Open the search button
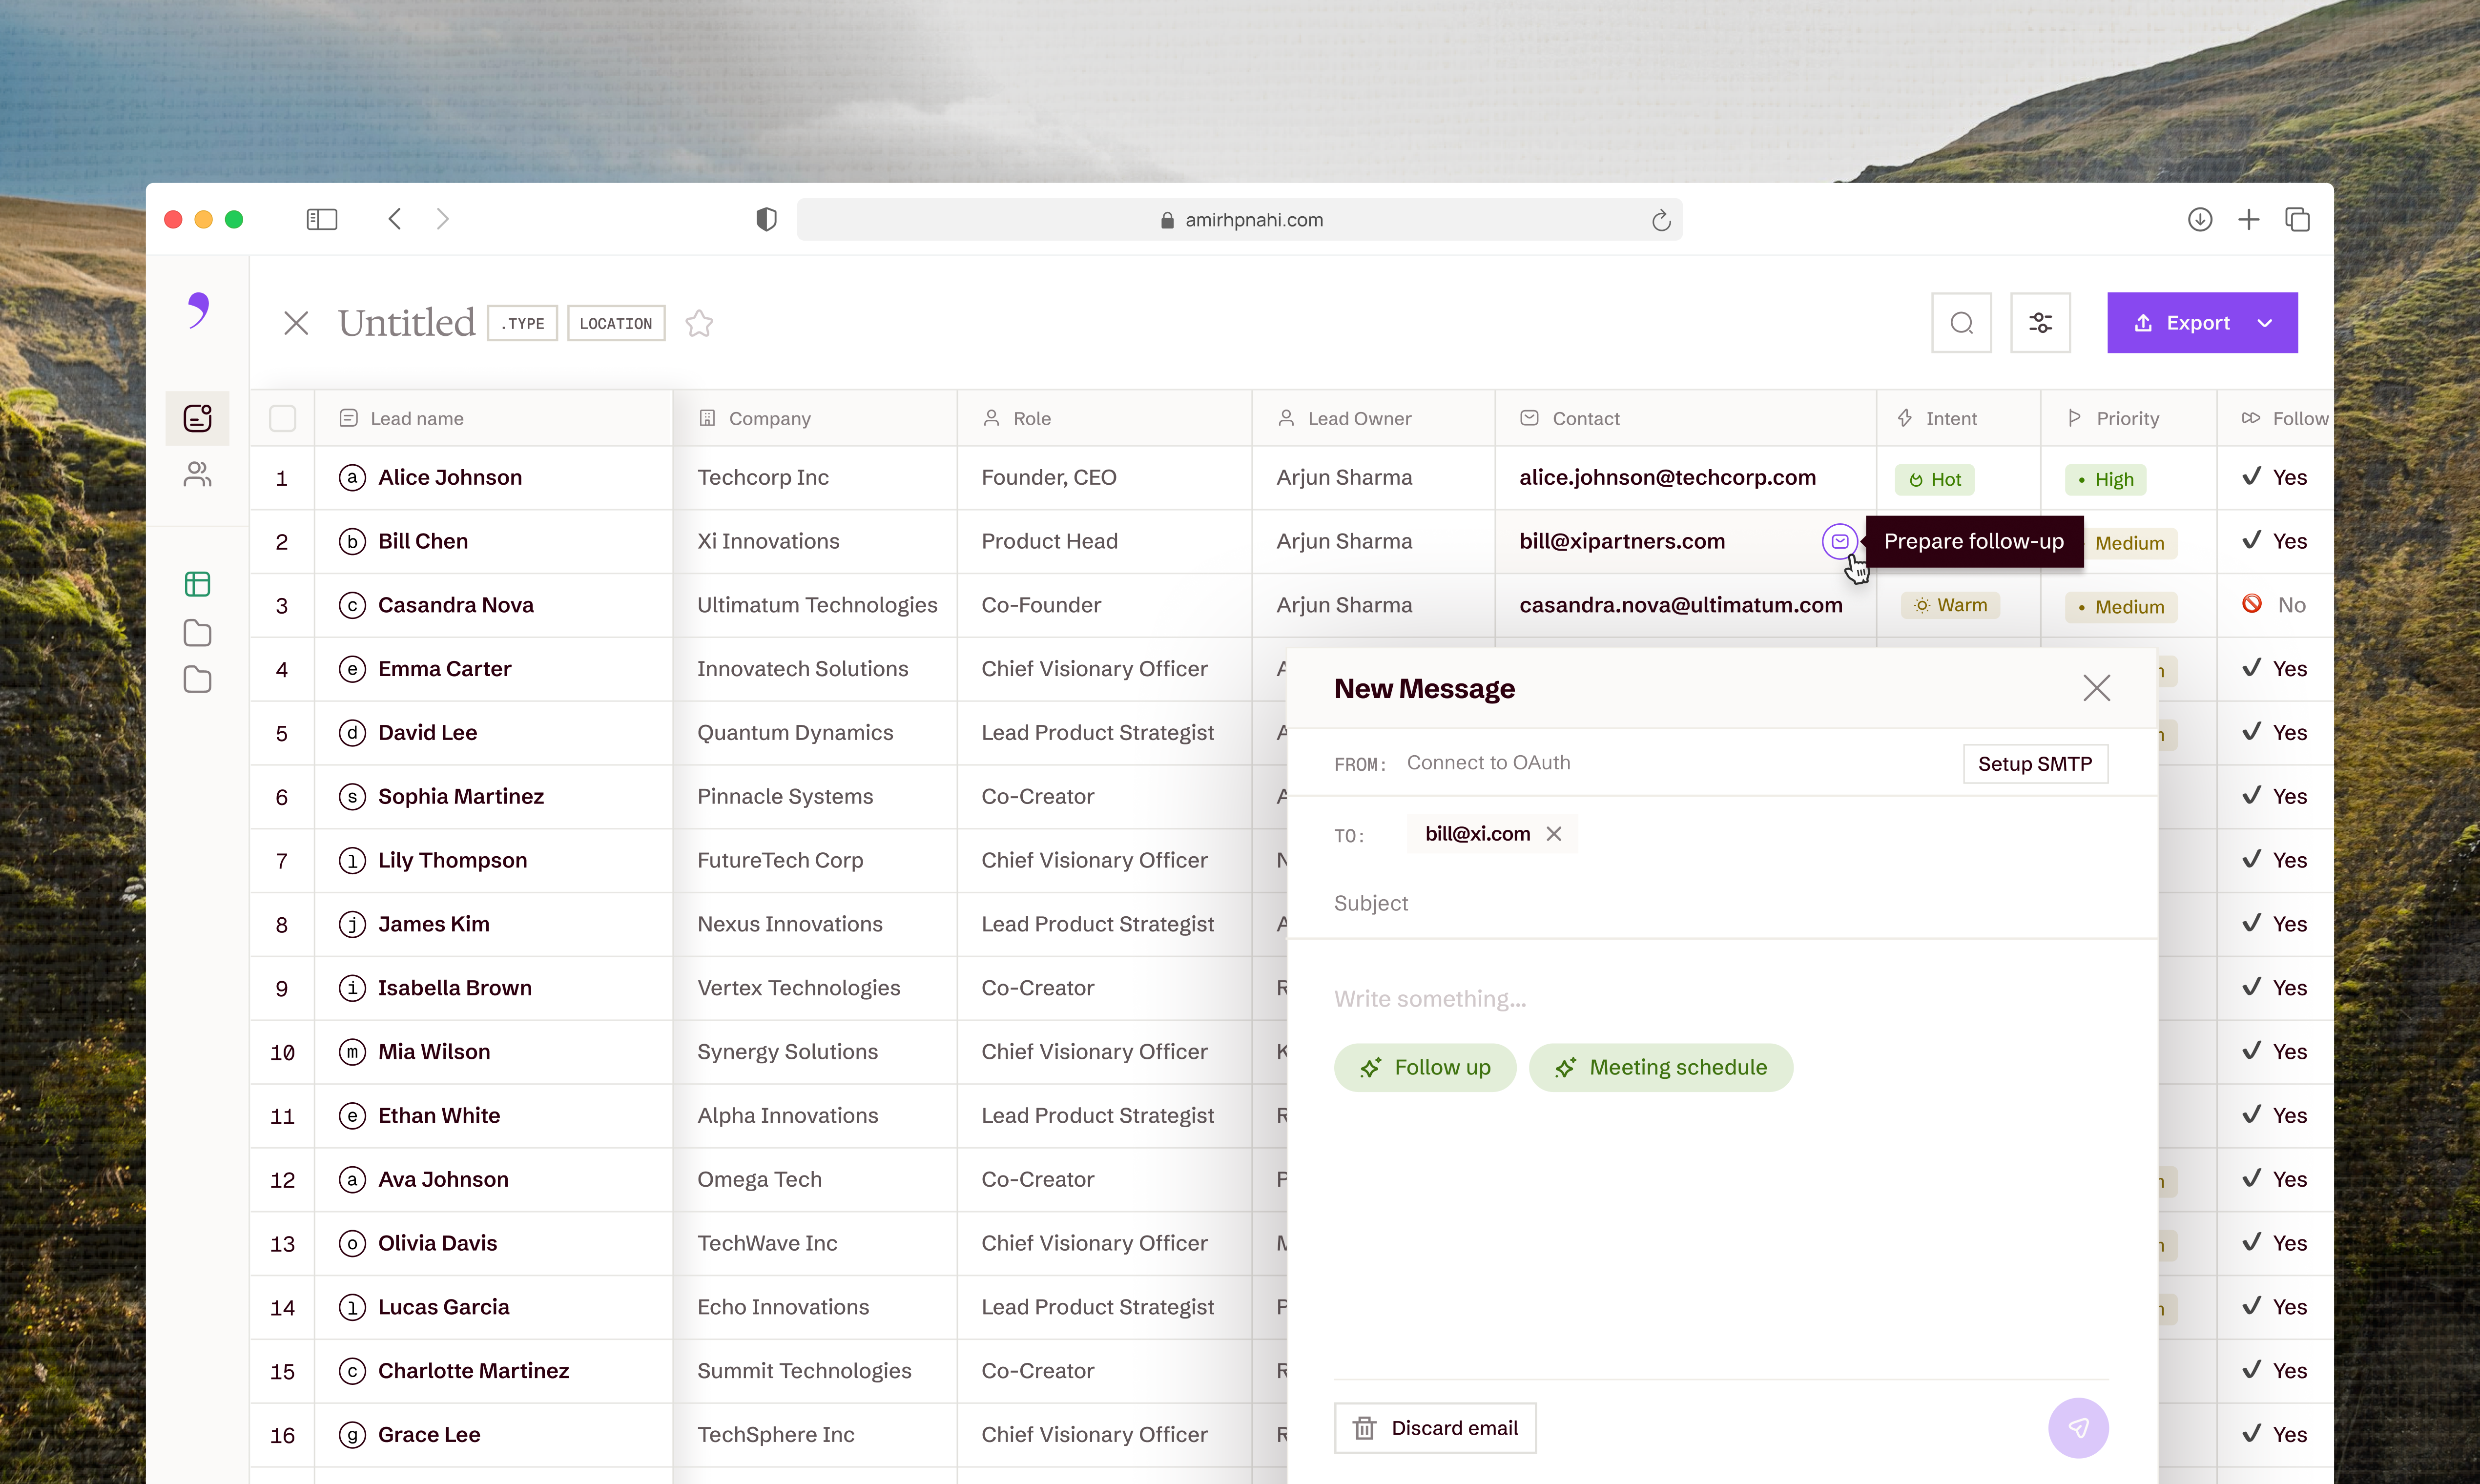2480x1484 pixels. (1961, 323)
